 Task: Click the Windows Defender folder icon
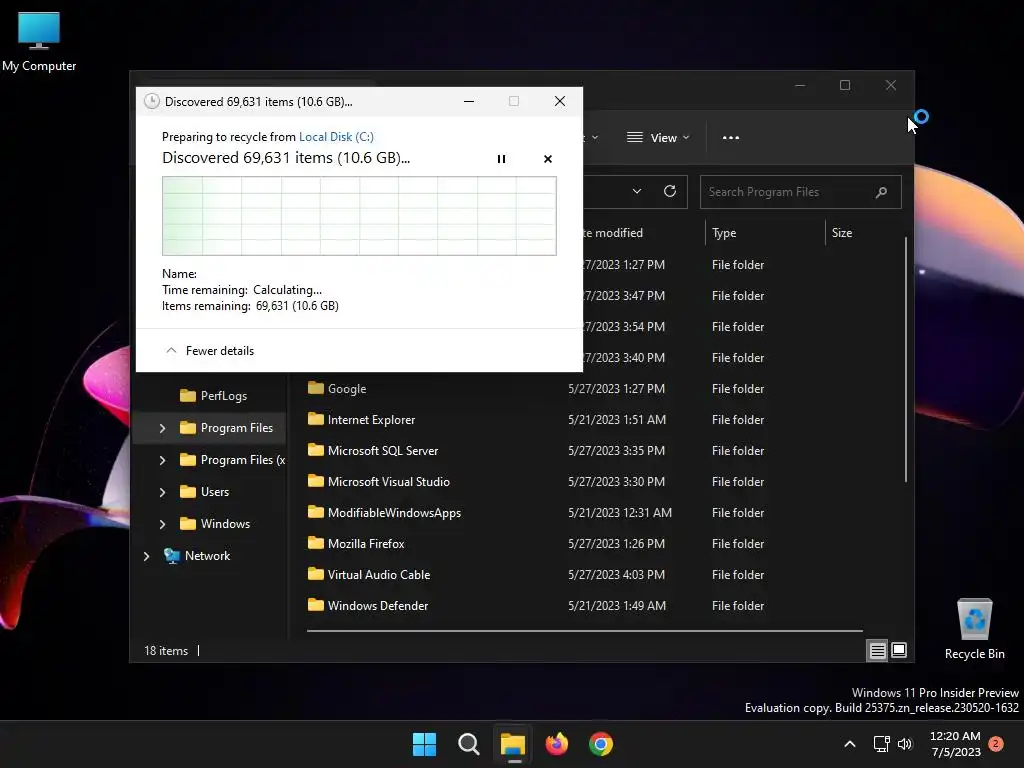tap(316, 605)
